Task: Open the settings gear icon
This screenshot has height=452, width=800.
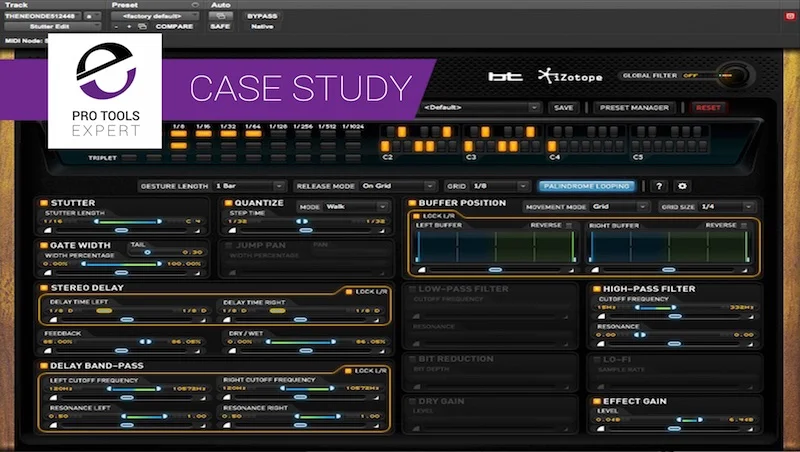Action: coord(682,186)
